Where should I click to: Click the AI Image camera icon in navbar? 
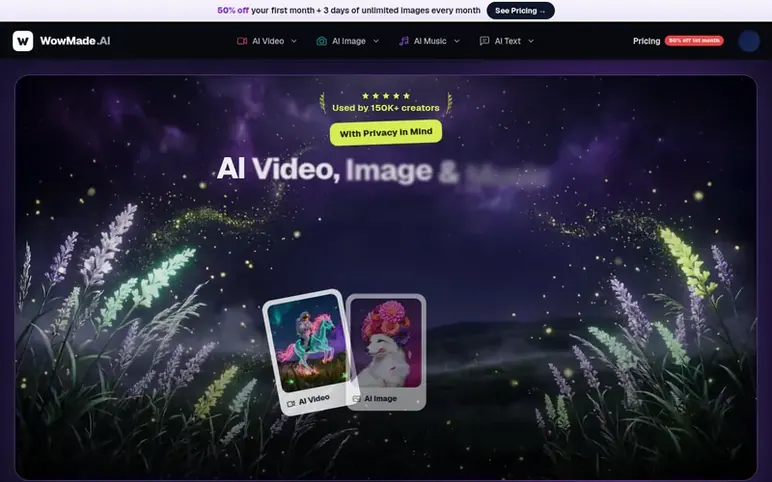(322, 41)
